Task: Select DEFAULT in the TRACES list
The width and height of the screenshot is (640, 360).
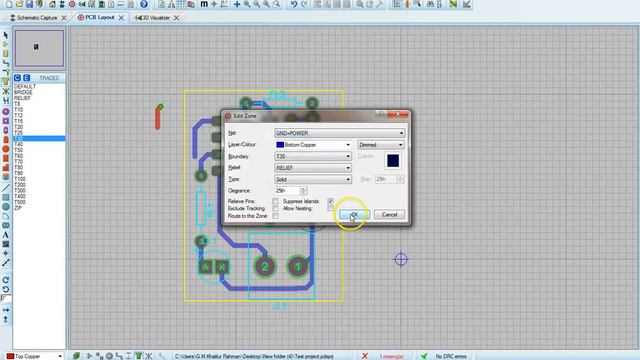Action: [x=25, y=87]
